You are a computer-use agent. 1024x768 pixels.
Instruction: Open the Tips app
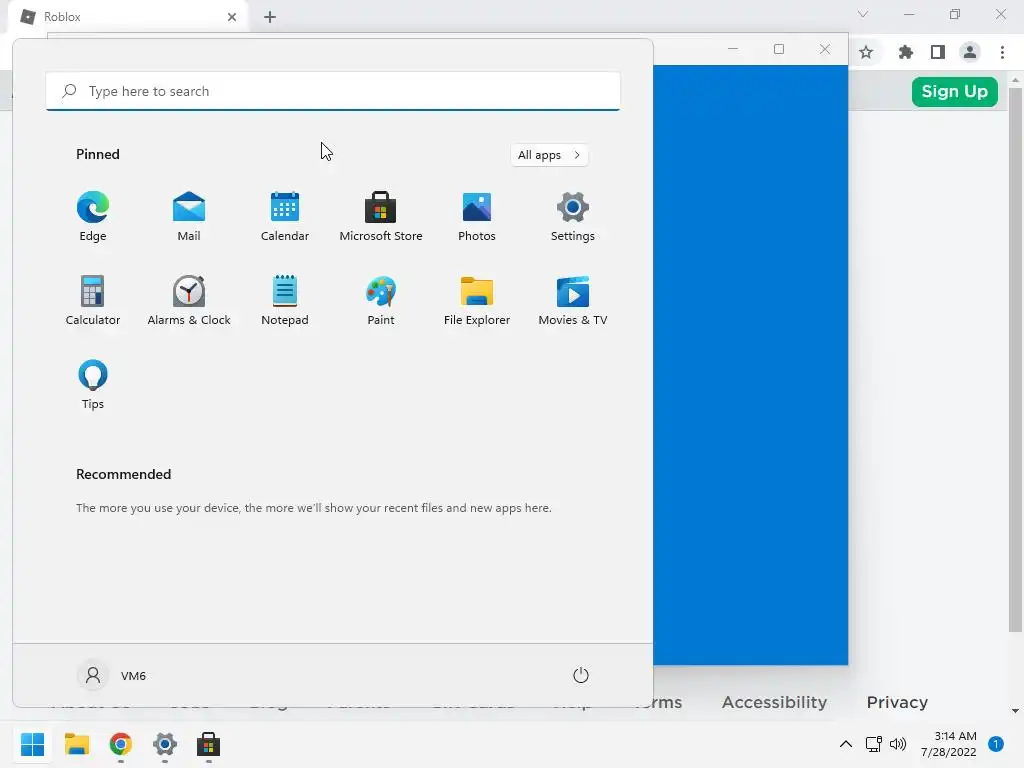point(93,385)
